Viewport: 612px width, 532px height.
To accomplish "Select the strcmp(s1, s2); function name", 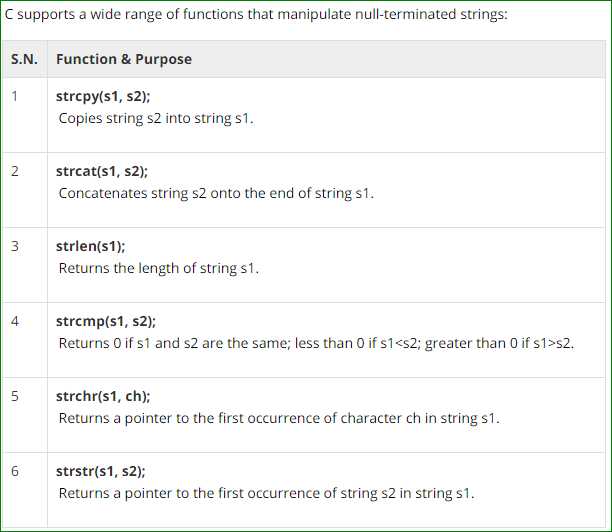I will point(106,321).
